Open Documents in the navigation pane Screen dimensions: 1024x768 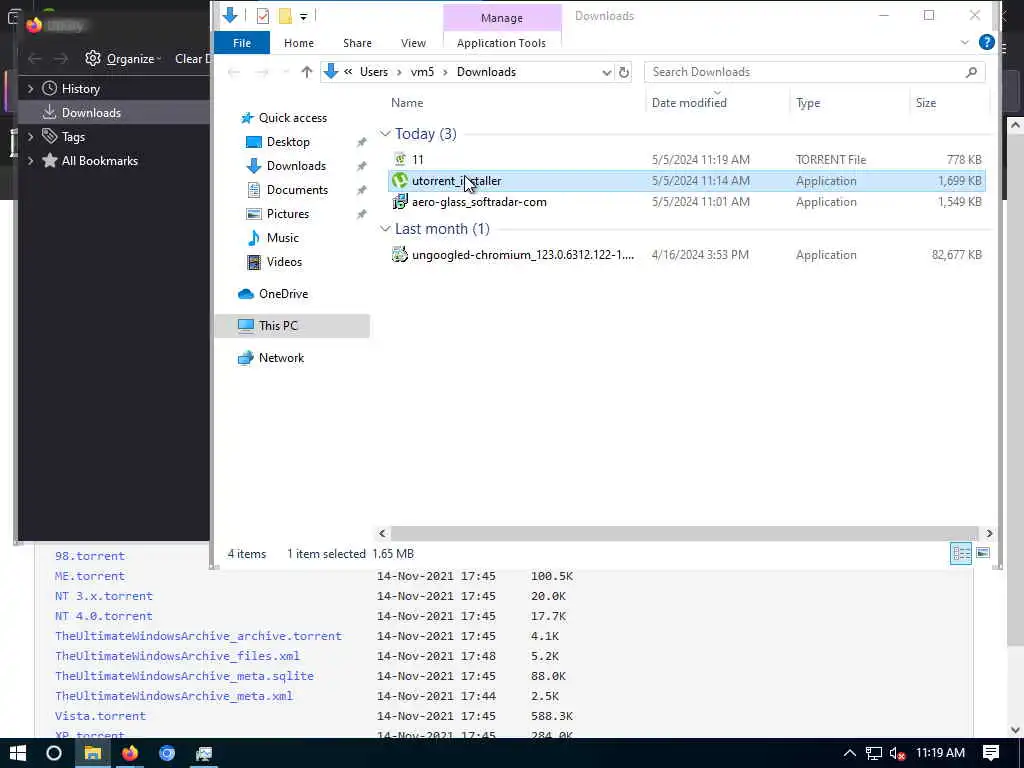[x=297, y=190]
